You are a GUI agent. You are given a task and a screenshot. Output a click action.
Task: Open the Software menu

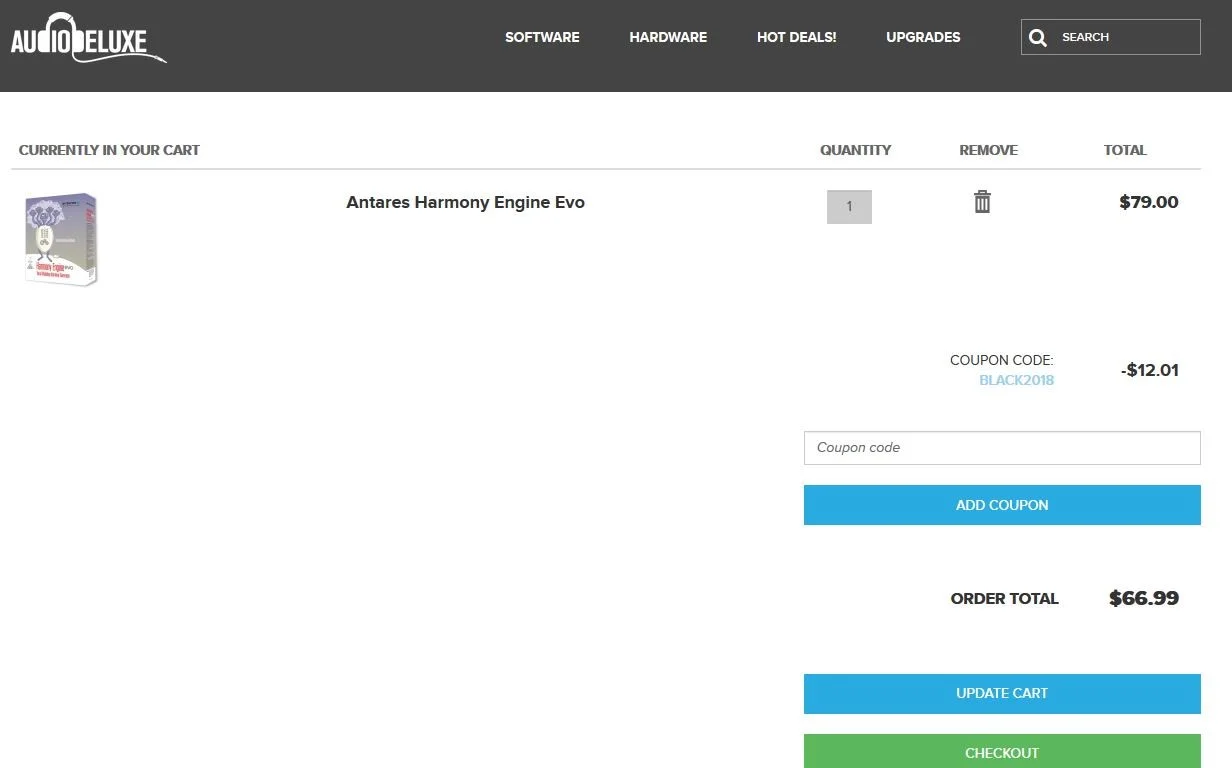[542, 37]
